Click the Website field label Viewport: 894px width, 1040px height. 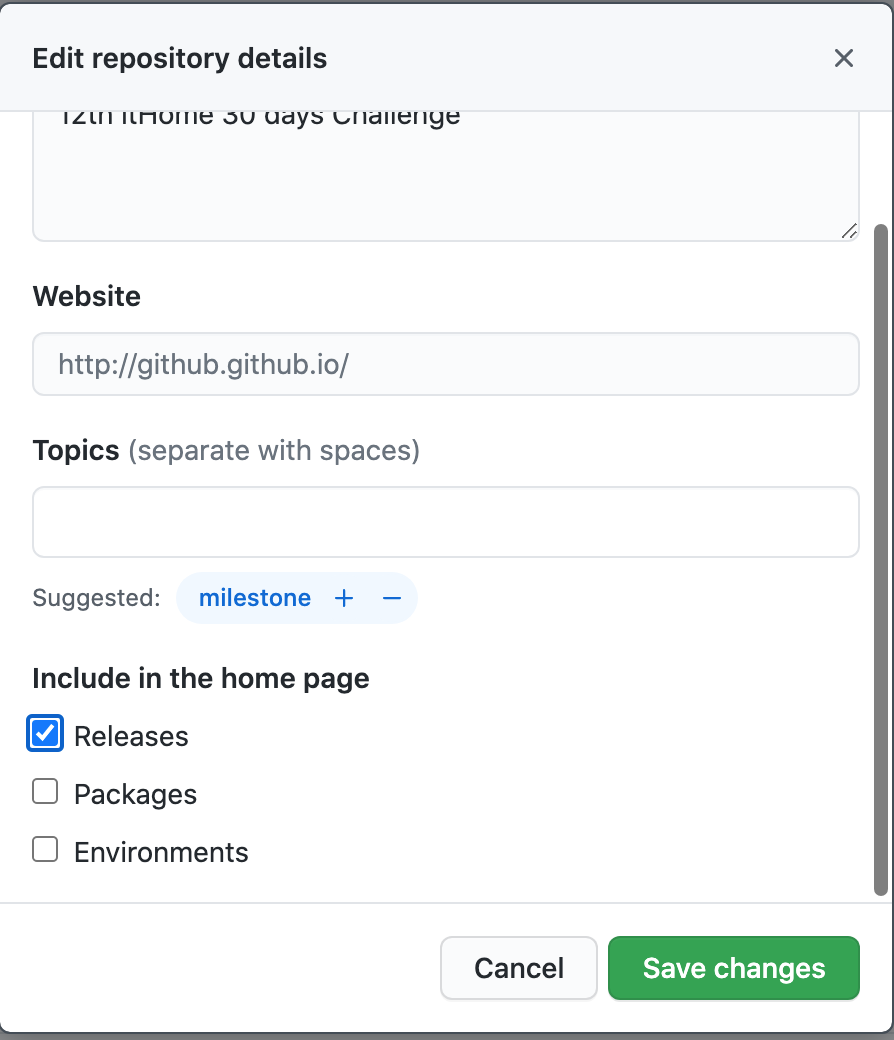[87, 297]
